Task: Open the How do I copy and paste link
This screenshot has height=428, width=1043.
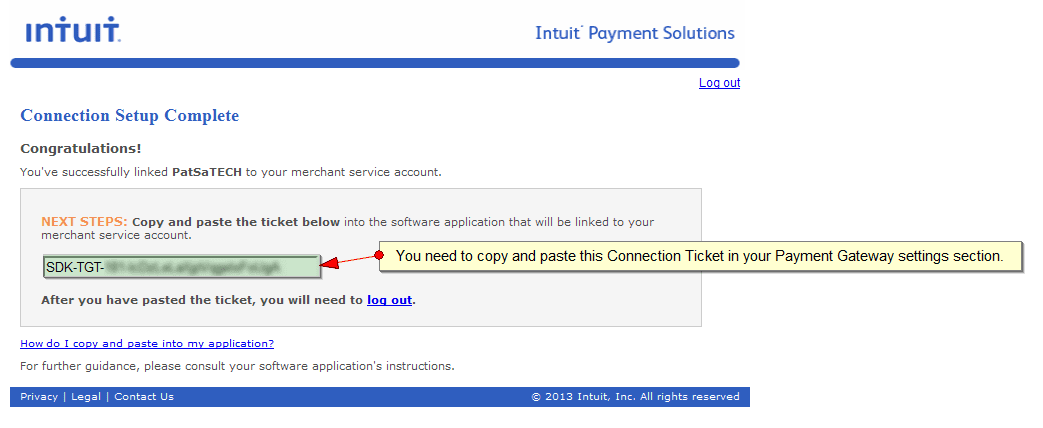Action: pyautogui.click(x=147, y=344)
